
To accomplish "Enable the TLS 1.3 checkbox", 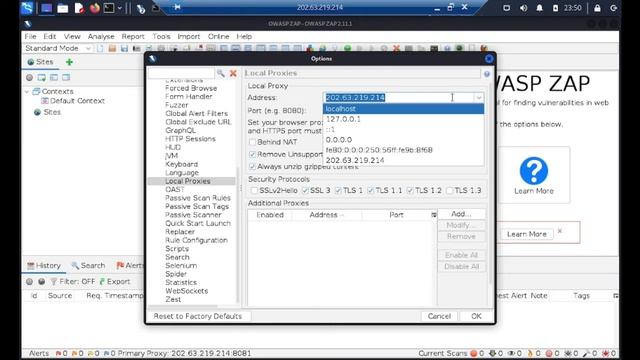I will click(449, 191).
